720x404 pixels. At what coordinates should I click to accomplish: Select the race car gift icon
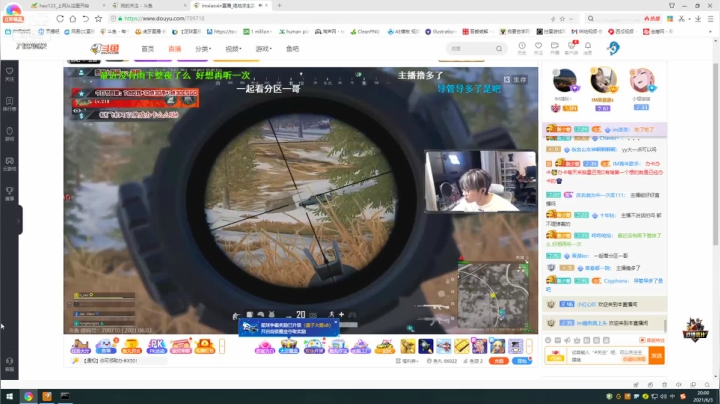pos(384,346)
